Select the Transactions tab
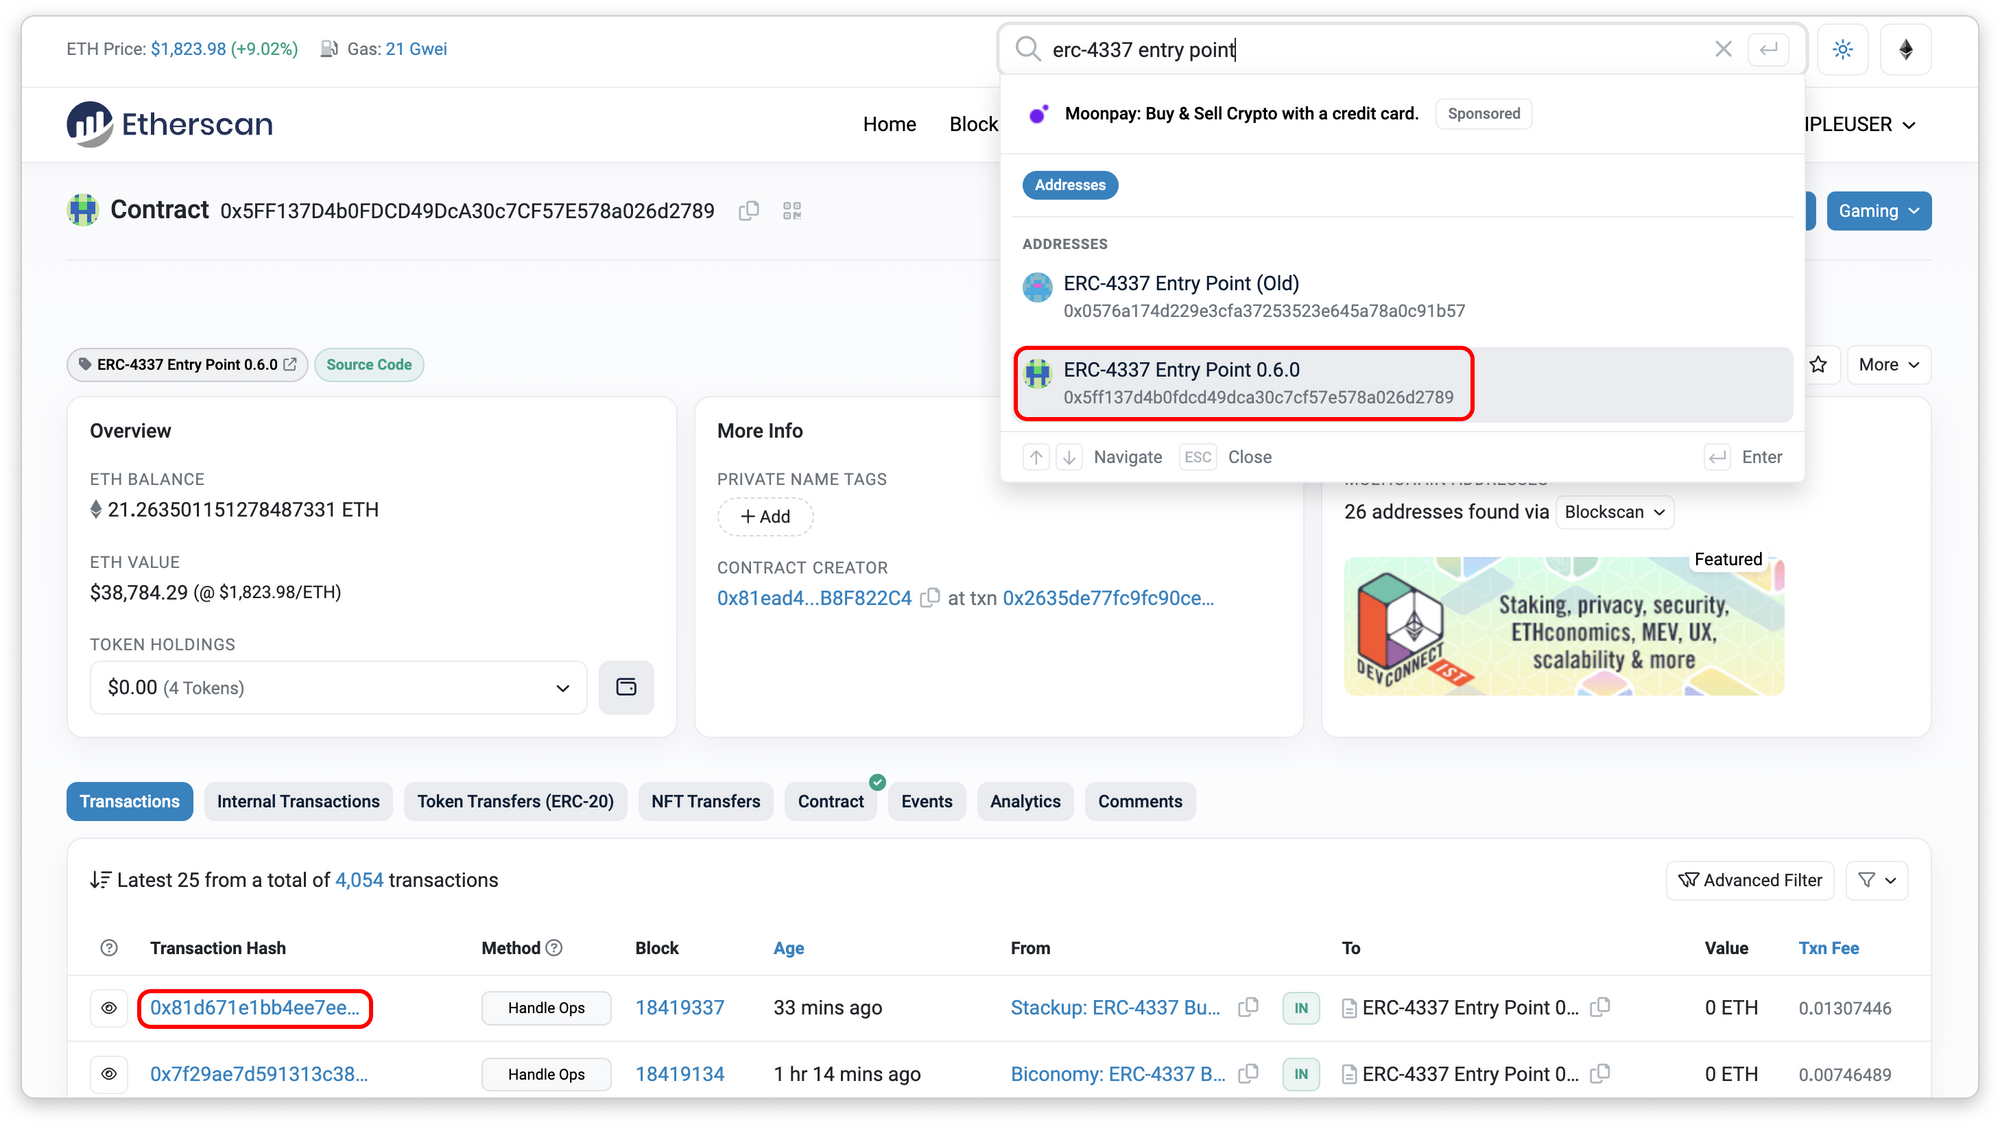This screenshot has height=1125, width=2000. [130, 802]
